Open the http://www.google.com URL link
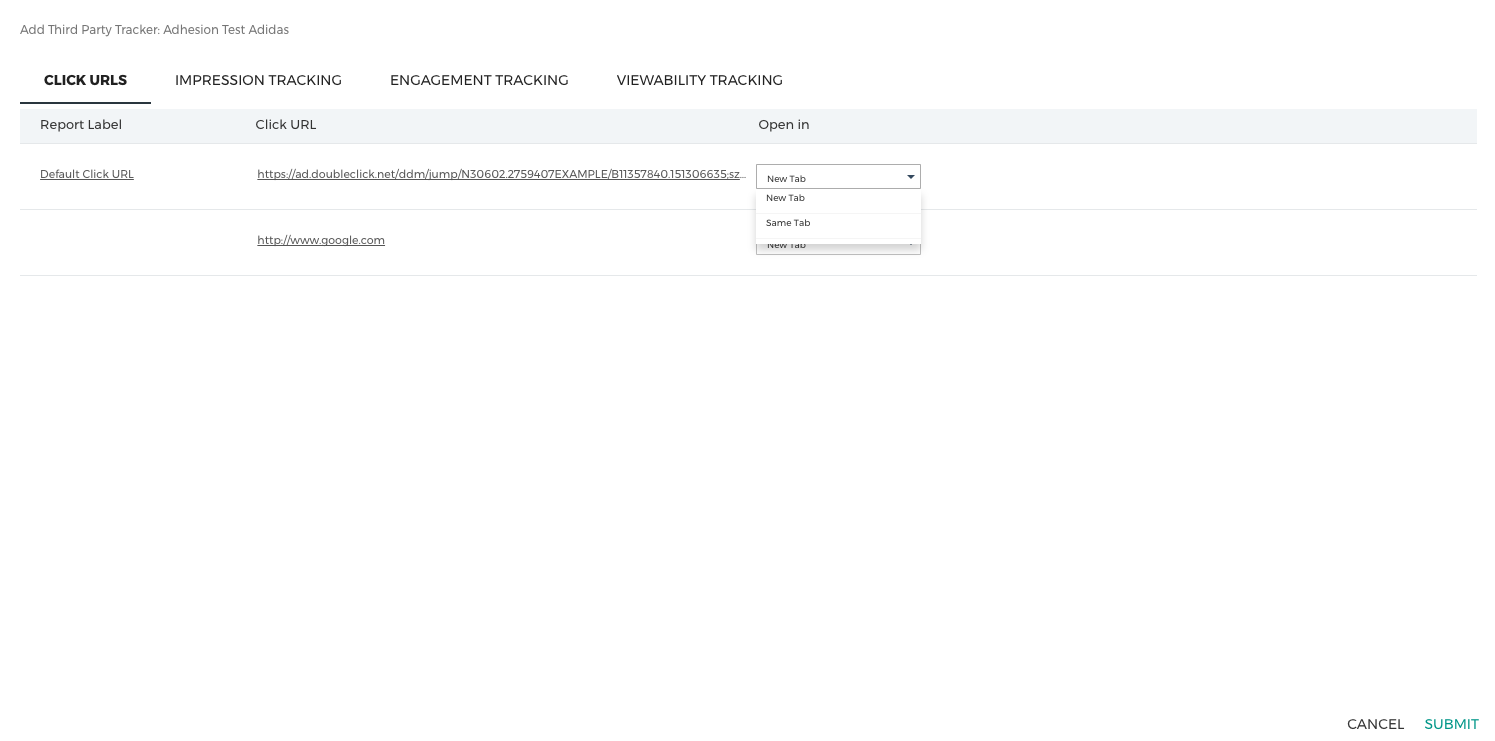This screenshot has width=1495, height=741. 321,240
